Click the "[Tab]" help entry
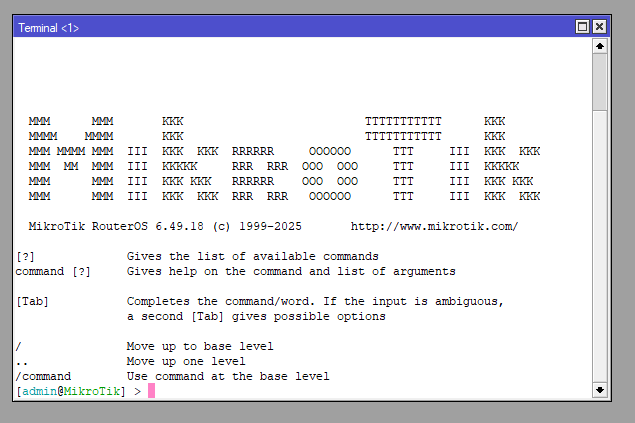Screen dimensions: 635x423 tap(32, 302)
